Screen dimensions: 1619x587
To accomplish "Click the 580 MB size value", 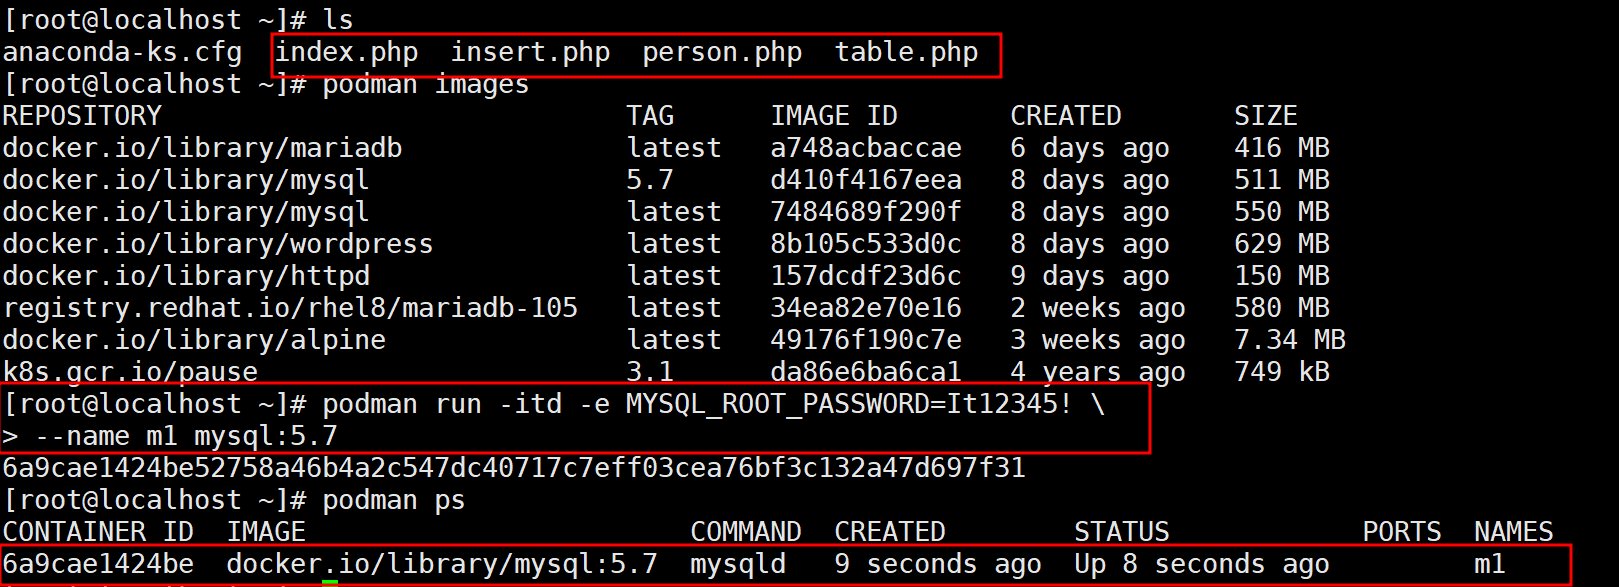I will [x=1282, y=308].
